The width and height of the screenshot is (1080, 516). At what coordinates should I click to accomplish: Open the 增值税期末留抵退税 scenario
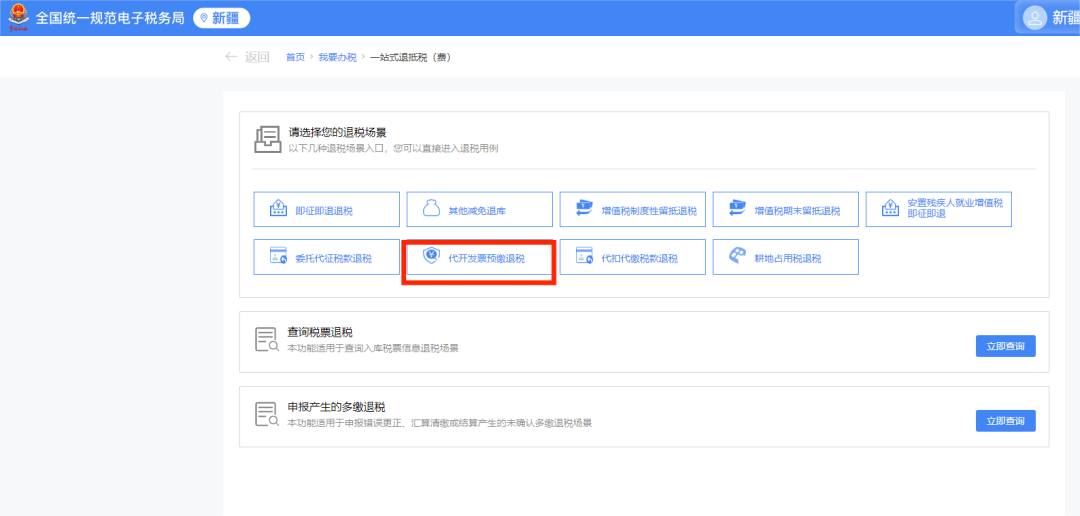click(785, 209)
